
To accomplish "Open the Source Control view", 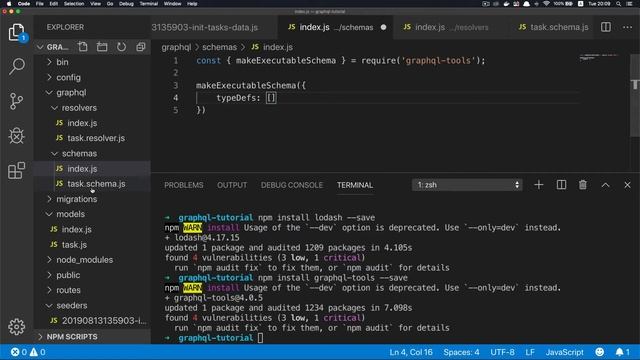I will [17, 101].
